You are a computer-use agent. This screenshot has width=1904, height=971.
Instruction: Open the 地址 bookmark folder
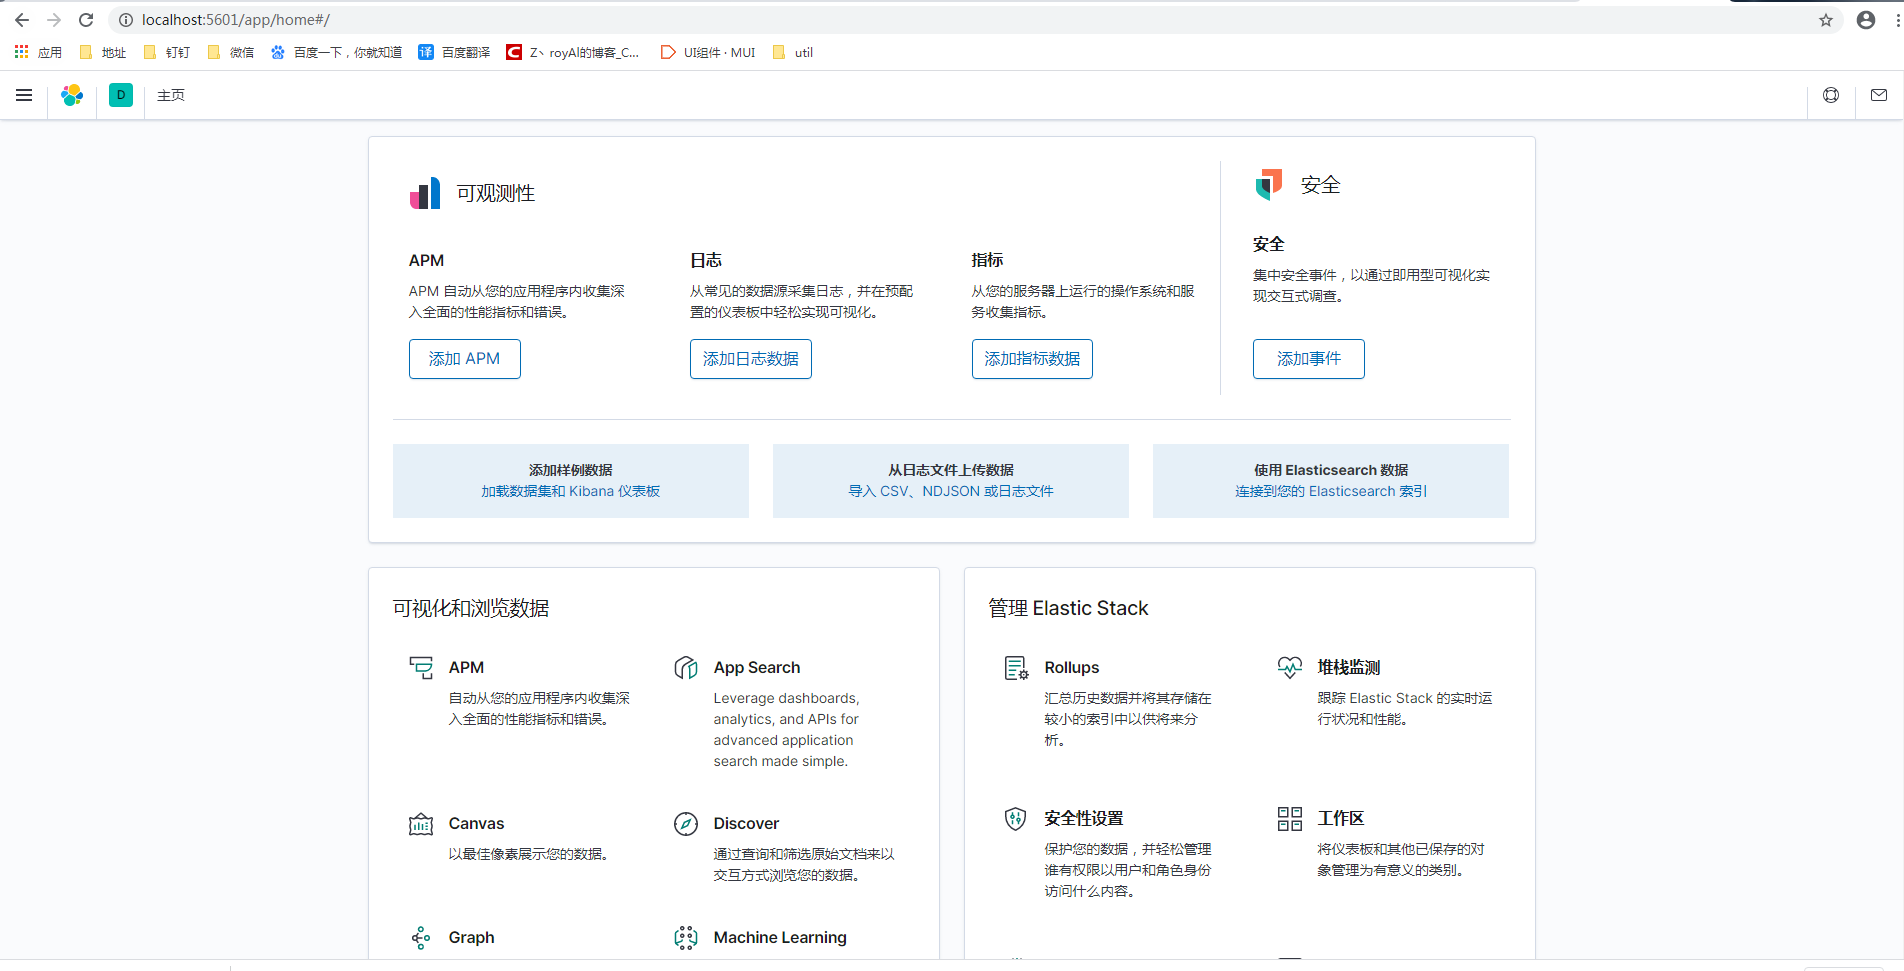(x=103, y=52)
